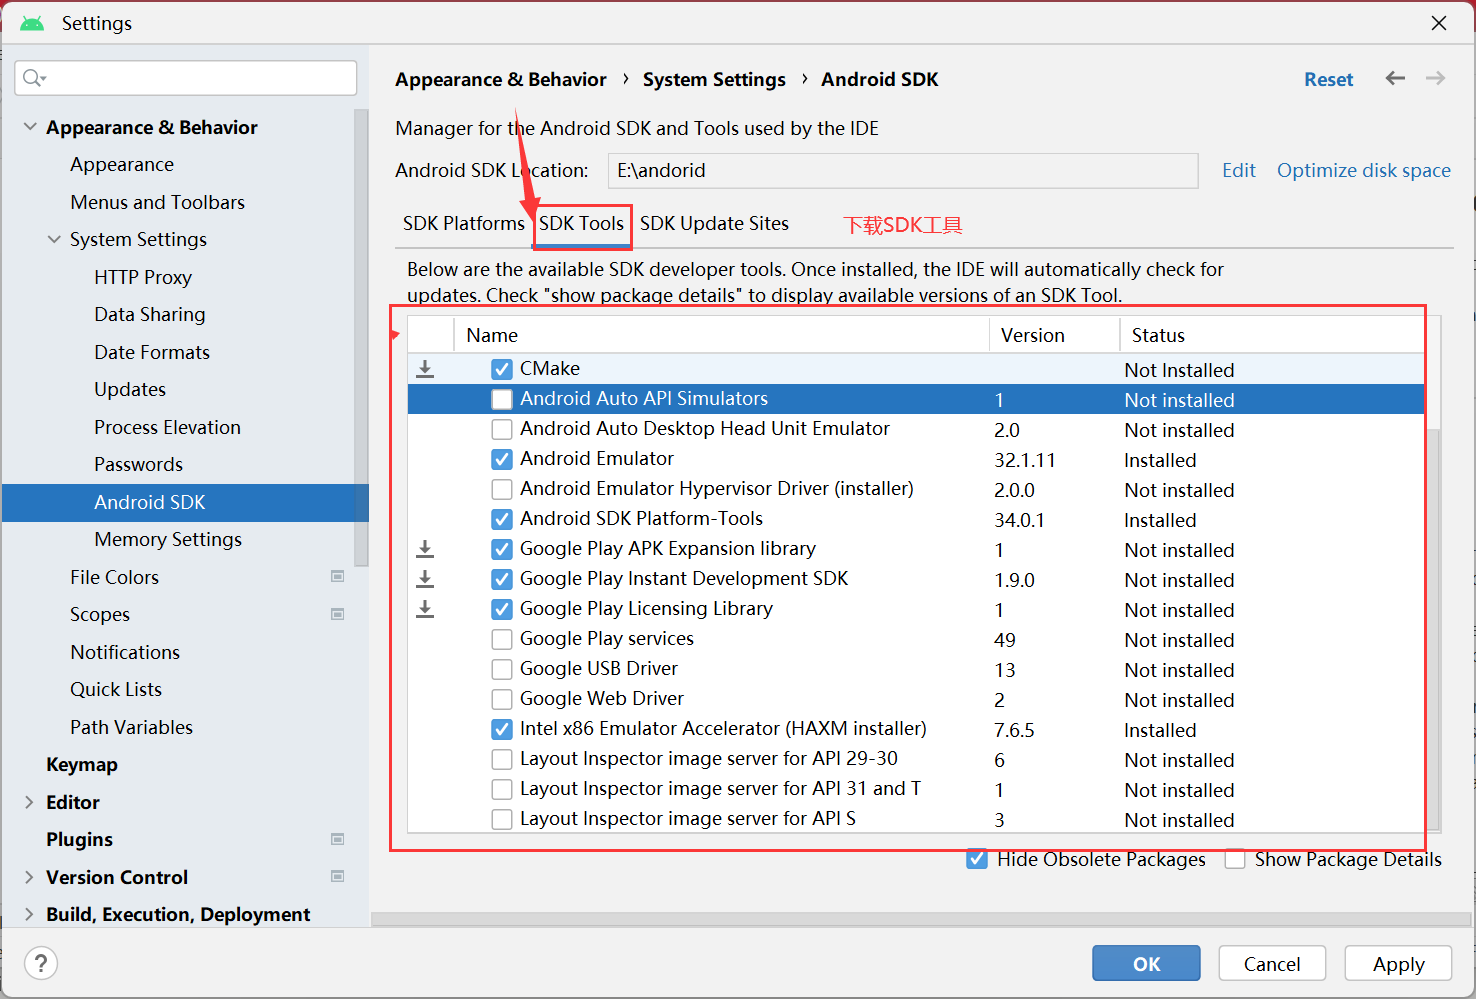
Task: Open the Keymap settings page
Action: pyautogui.click(x=82, y=764)
